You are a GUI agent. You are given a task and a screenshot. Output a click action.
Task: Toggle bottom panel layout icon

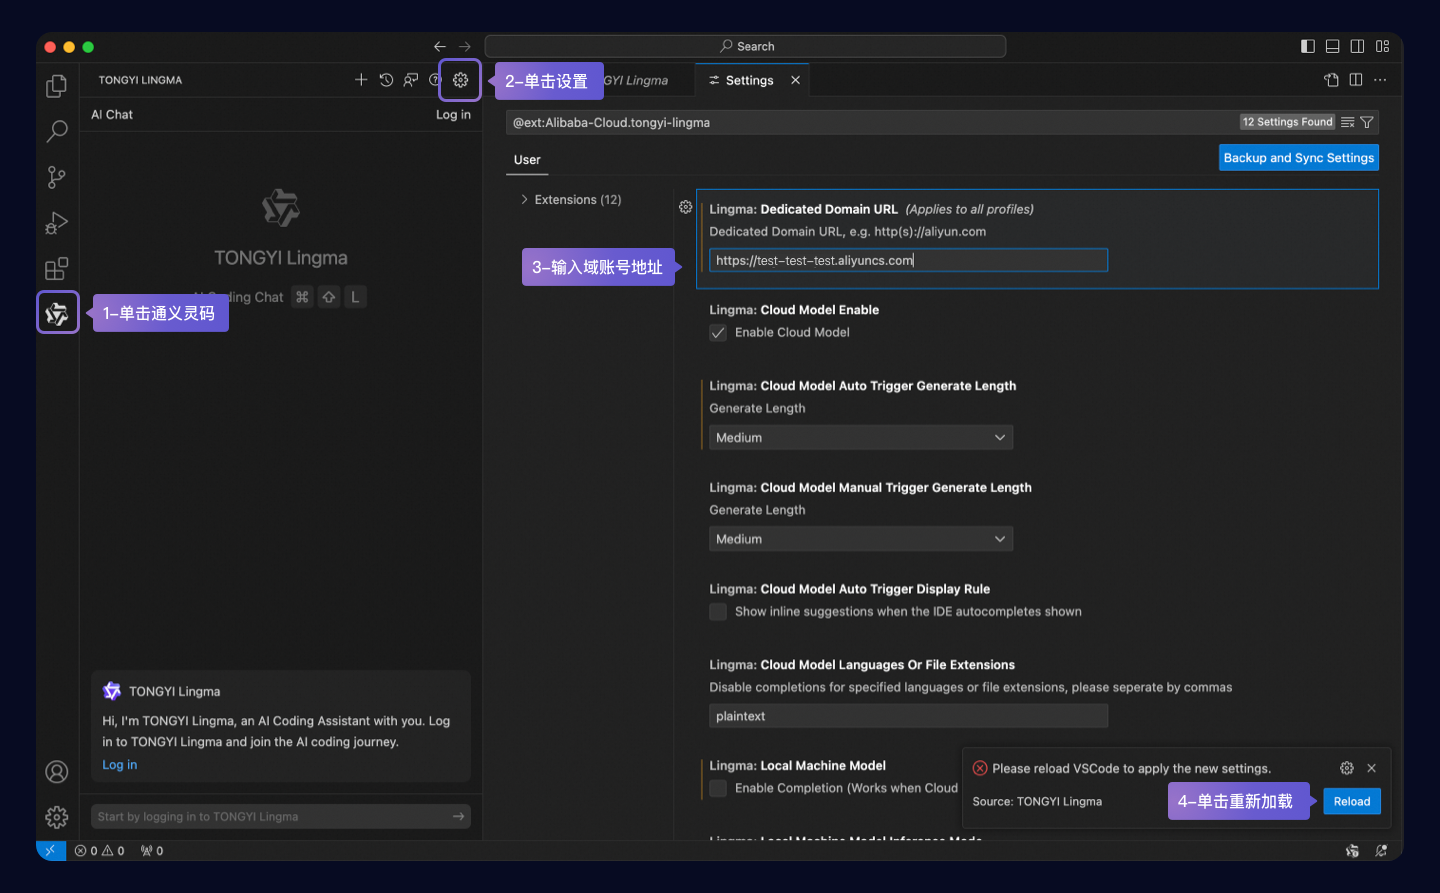[x=1332, y=46]
